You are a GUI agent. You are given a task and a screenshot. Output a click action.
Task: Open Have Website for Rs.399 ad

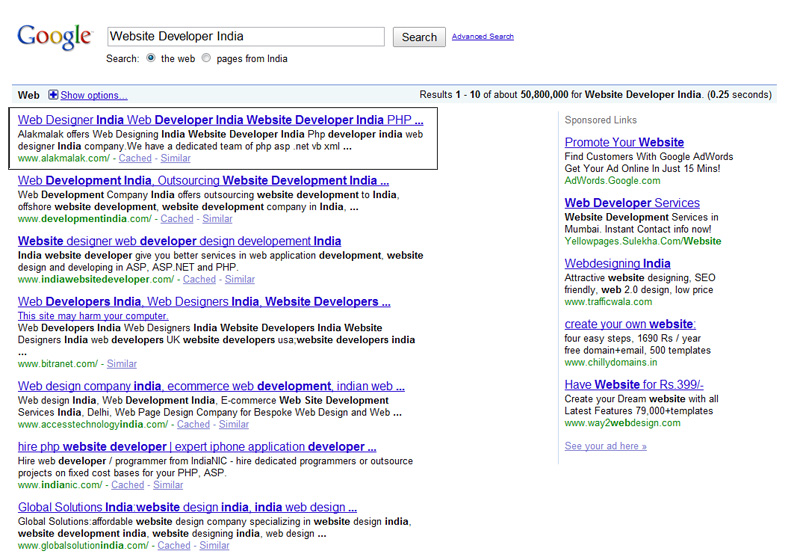point(634,385)
